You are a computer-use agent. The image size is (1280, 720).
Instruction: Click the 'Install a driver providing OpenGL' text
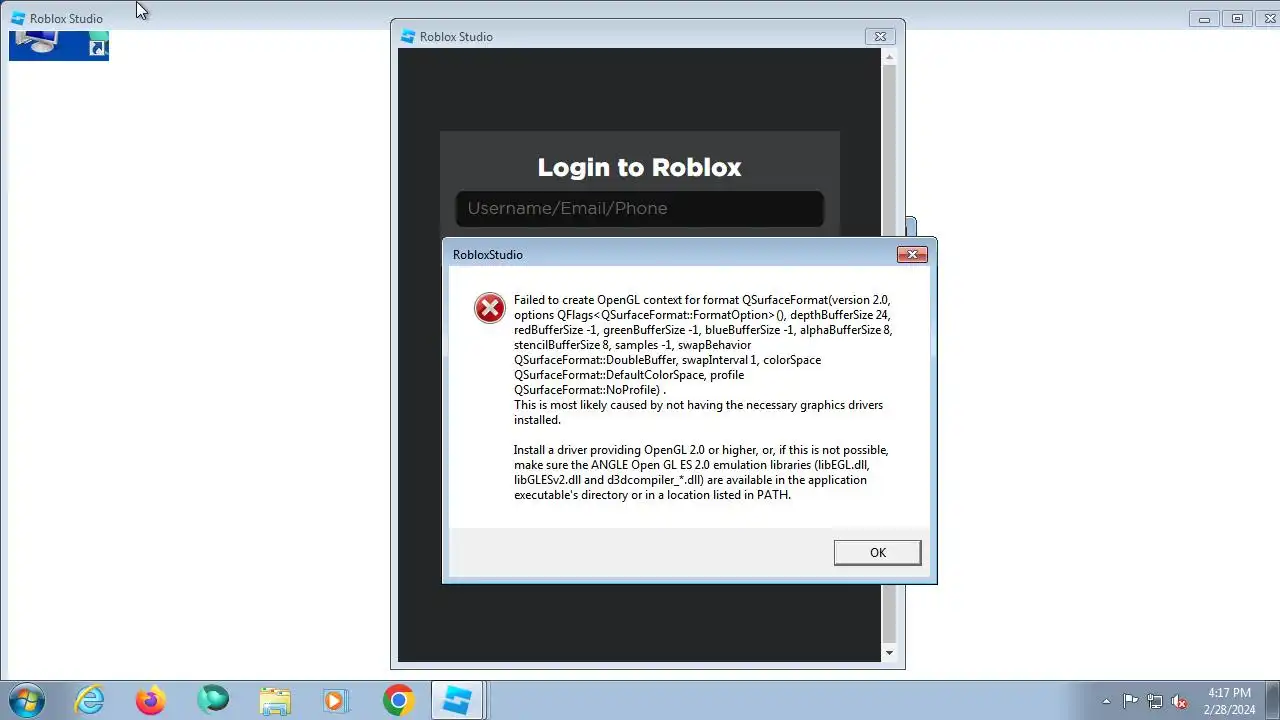point(701,472)
